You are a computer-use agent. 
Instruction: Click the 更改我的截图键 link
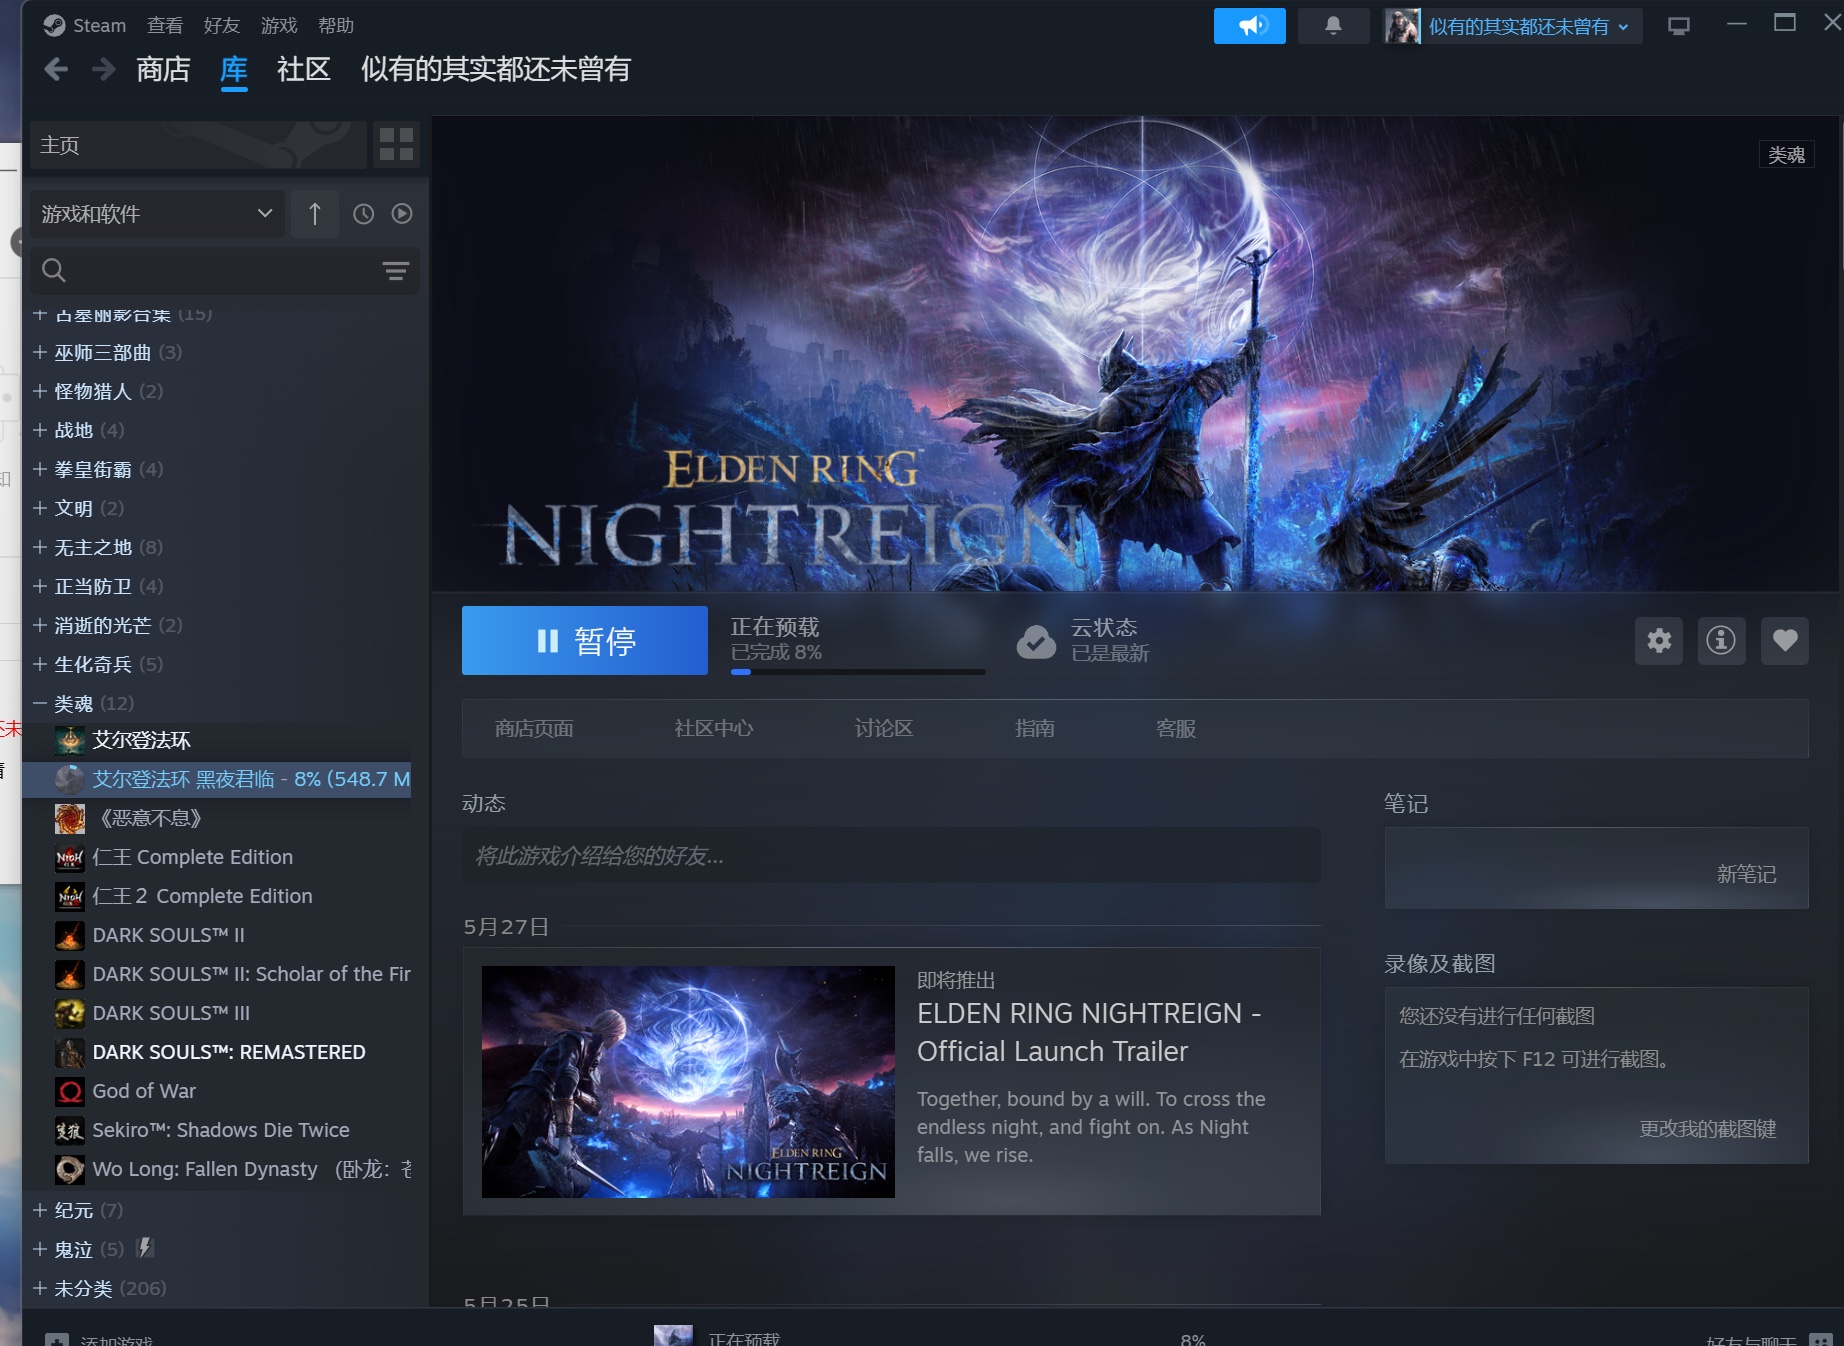(1708, 1129)
